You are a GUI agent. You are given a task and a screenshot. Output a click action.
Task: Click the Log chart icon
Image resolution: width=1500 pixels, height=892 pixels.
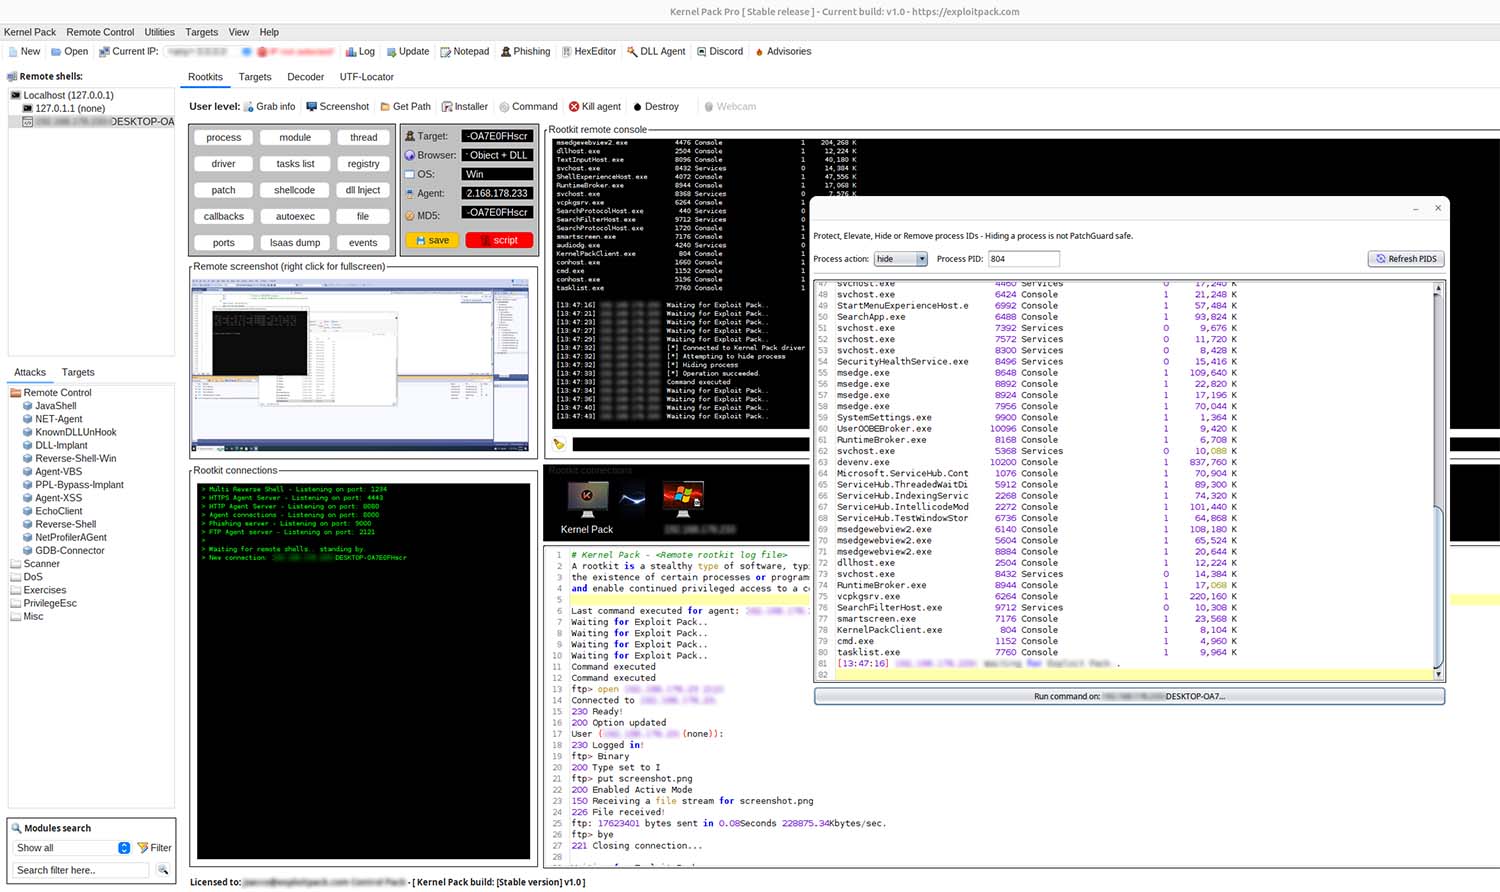(x=351, y=52)
